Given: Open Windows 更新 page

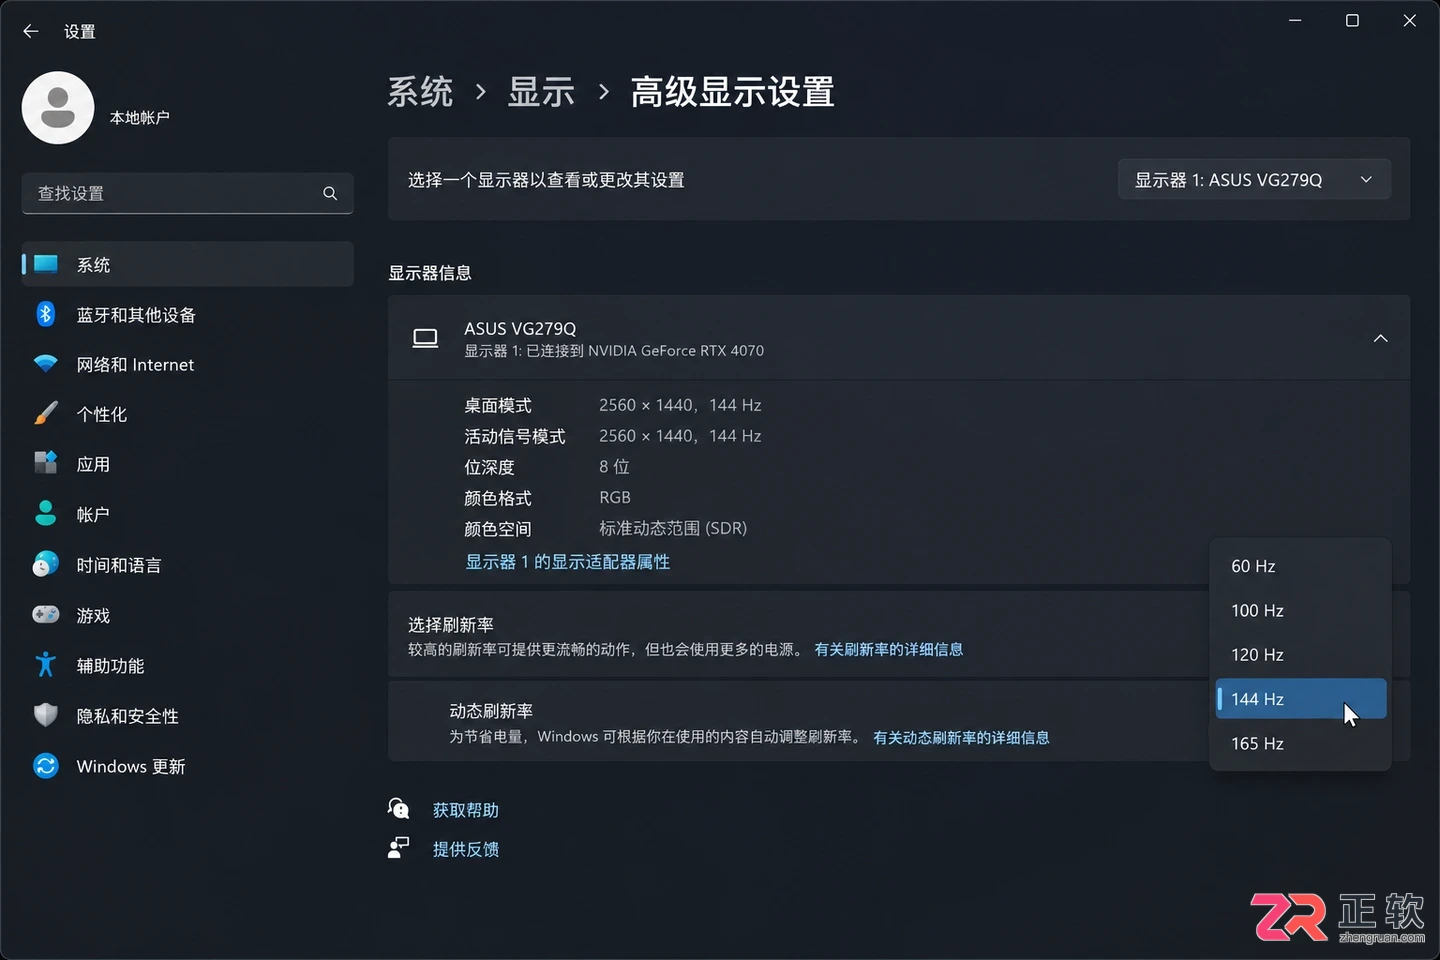Looking at the screenshot, I should pyautogui.click(x=188, y=766).
